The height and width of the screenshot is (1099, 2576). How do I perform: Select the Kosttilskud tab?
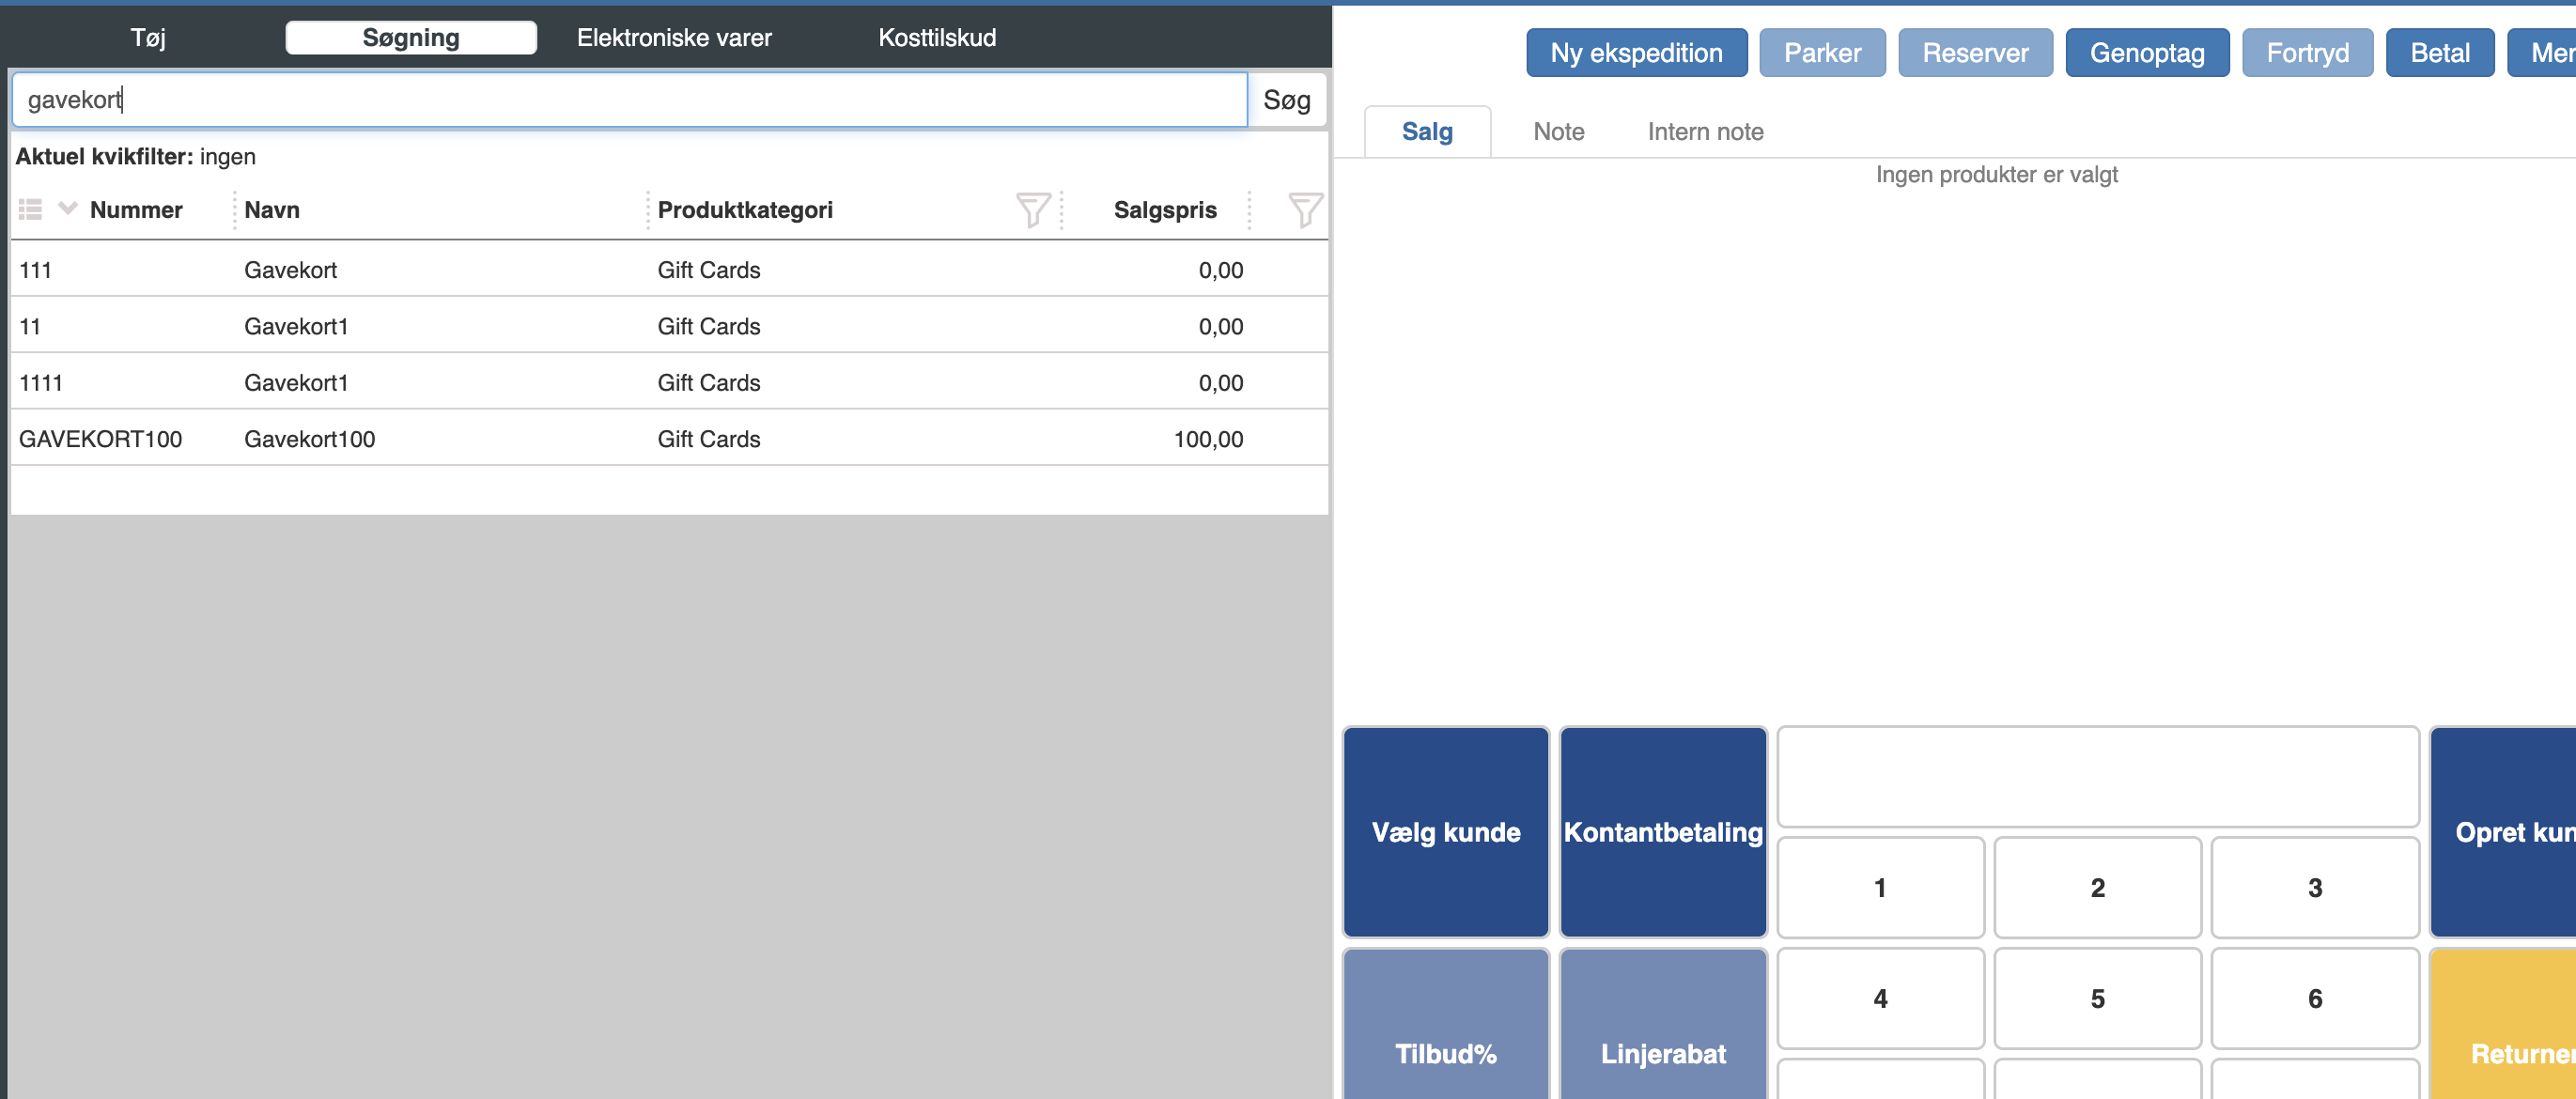coord(936,38)
